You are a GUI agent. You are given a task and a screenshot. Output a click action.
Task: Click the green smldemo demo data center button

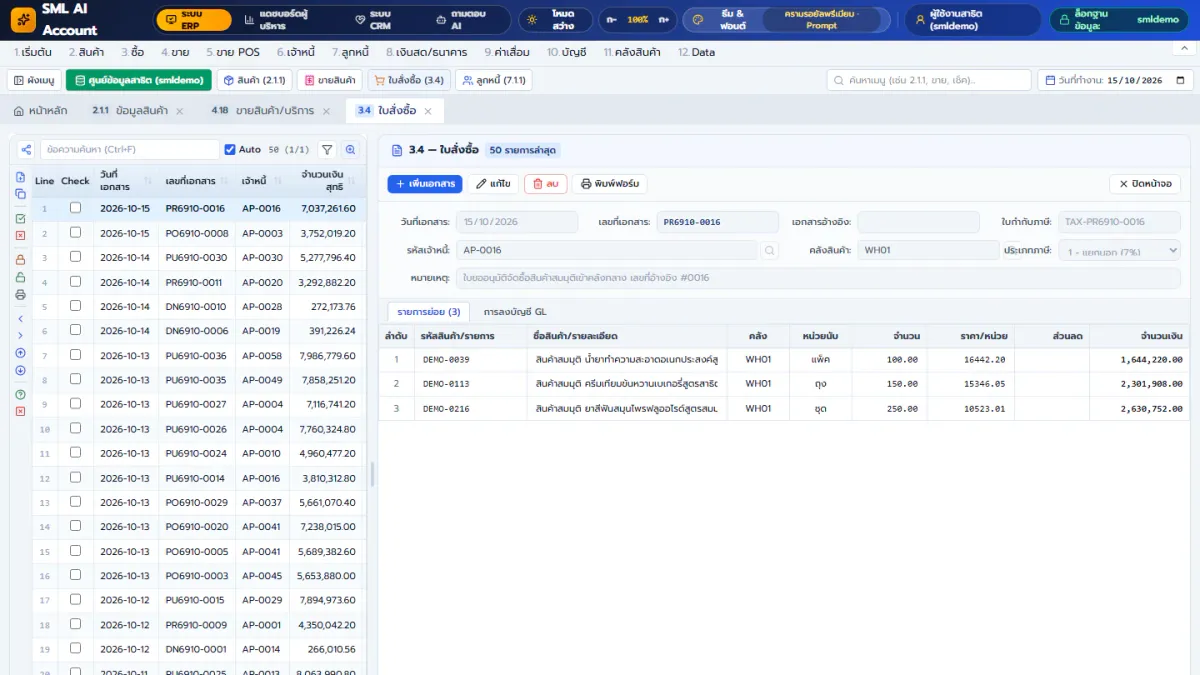[x=139, y=80]
